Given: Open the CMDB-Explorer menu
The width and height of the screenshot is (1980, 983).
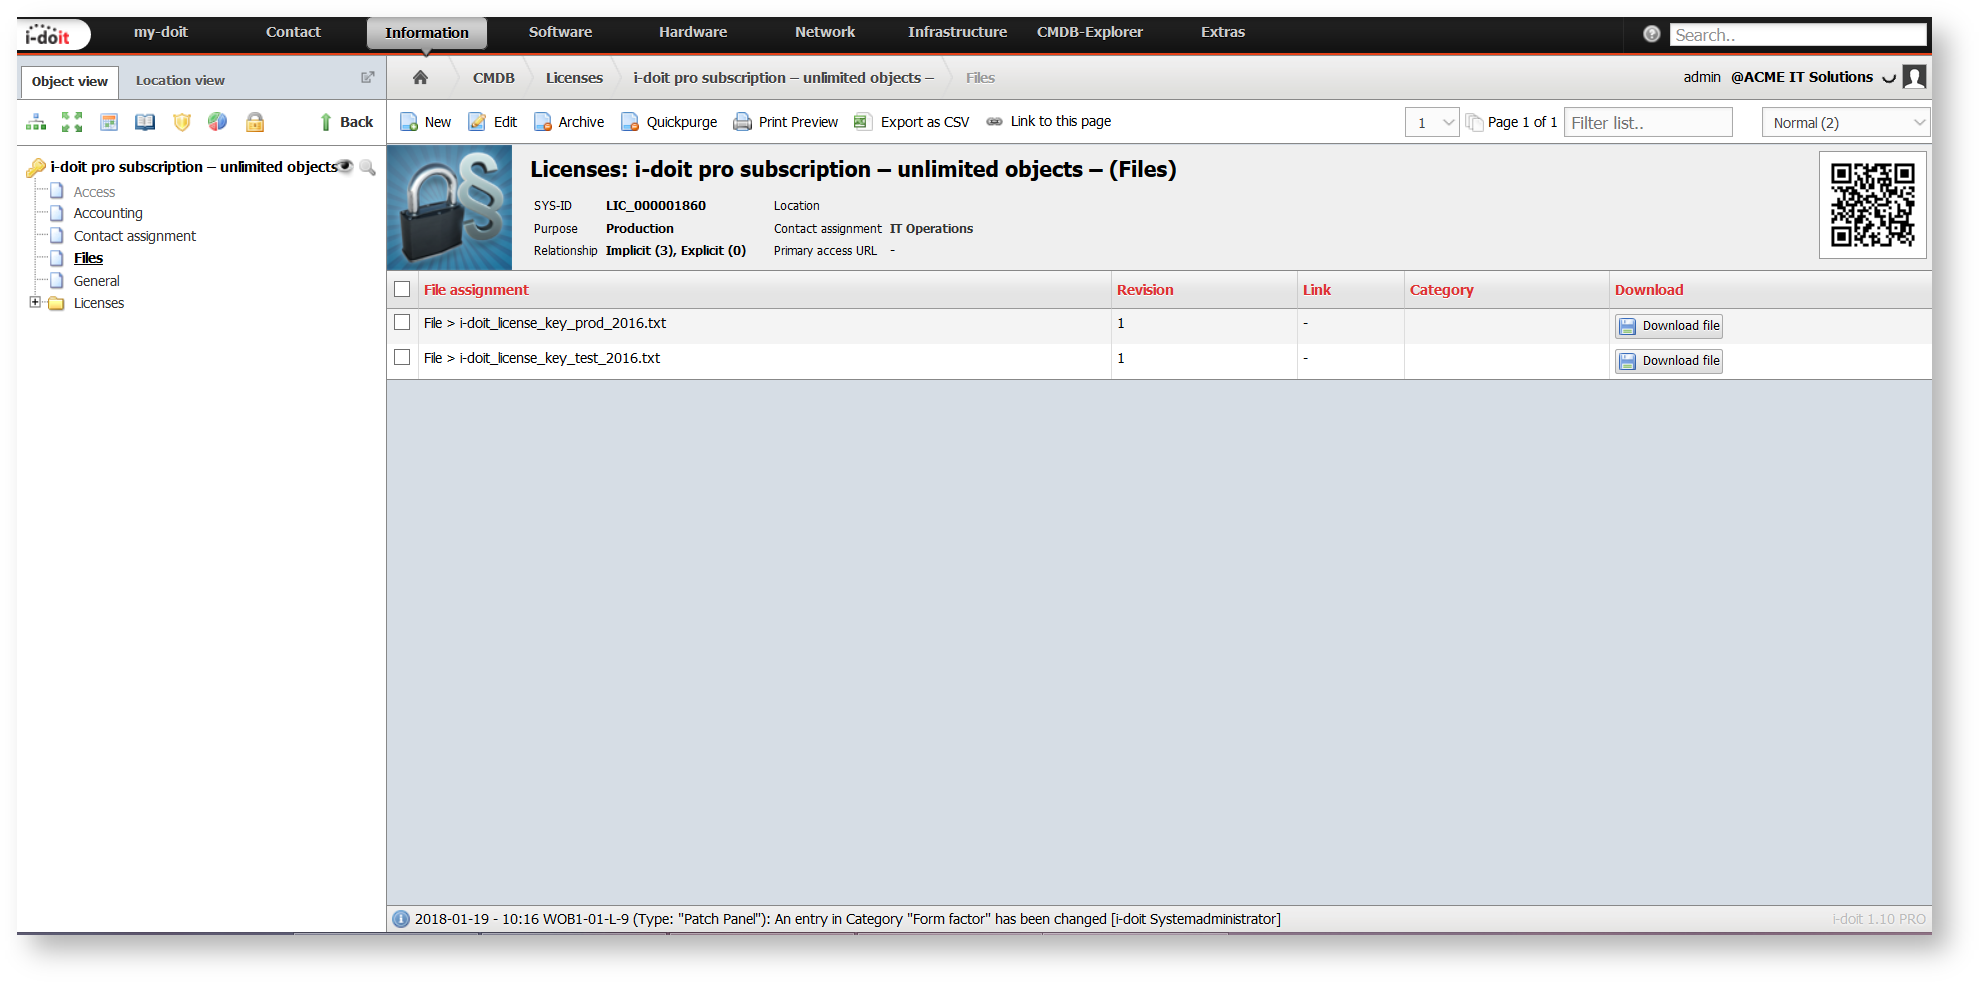Looking at the screenshot, I should click(x=1090, y=32).
